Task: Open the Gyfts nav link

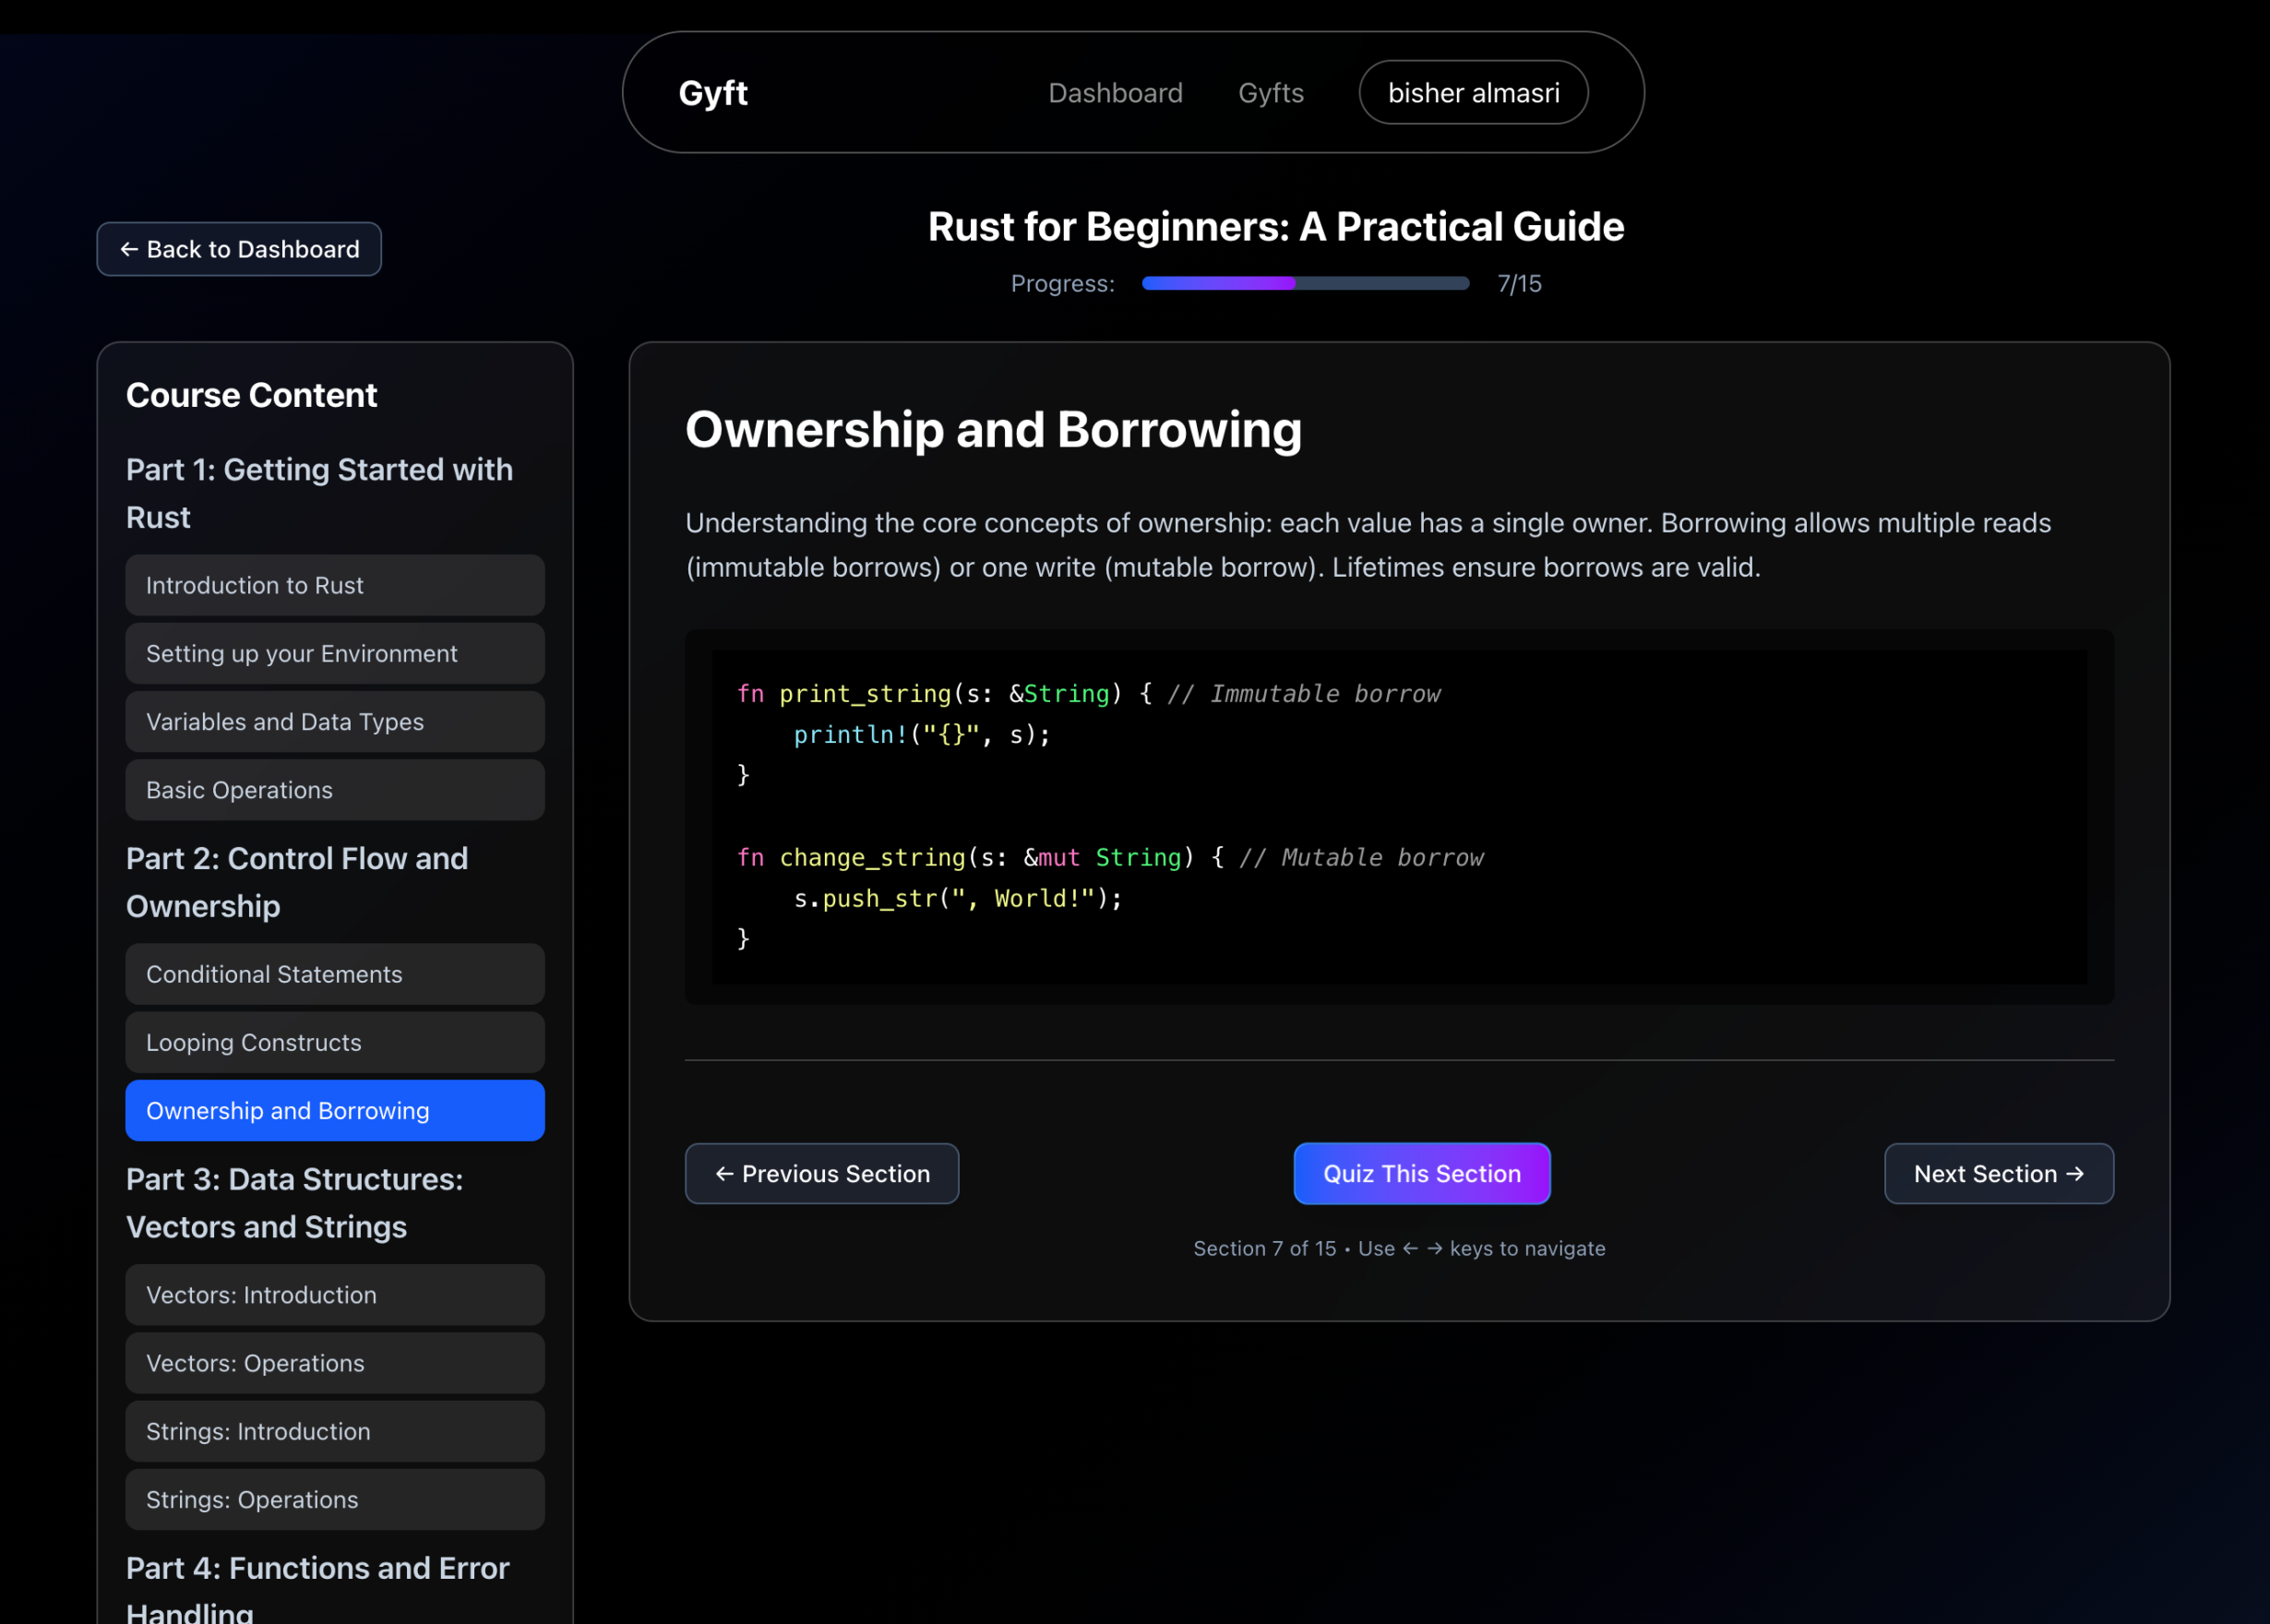Action: tap(1270, 93)
